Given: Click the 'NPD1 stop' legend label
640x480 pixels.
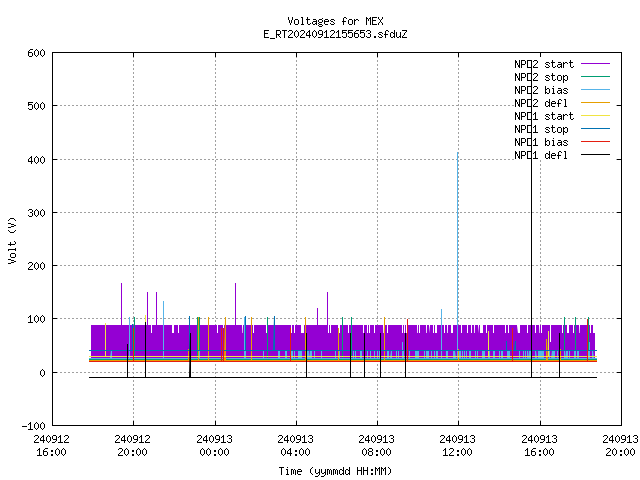Looking at the screenshot, I should [541, 129].
